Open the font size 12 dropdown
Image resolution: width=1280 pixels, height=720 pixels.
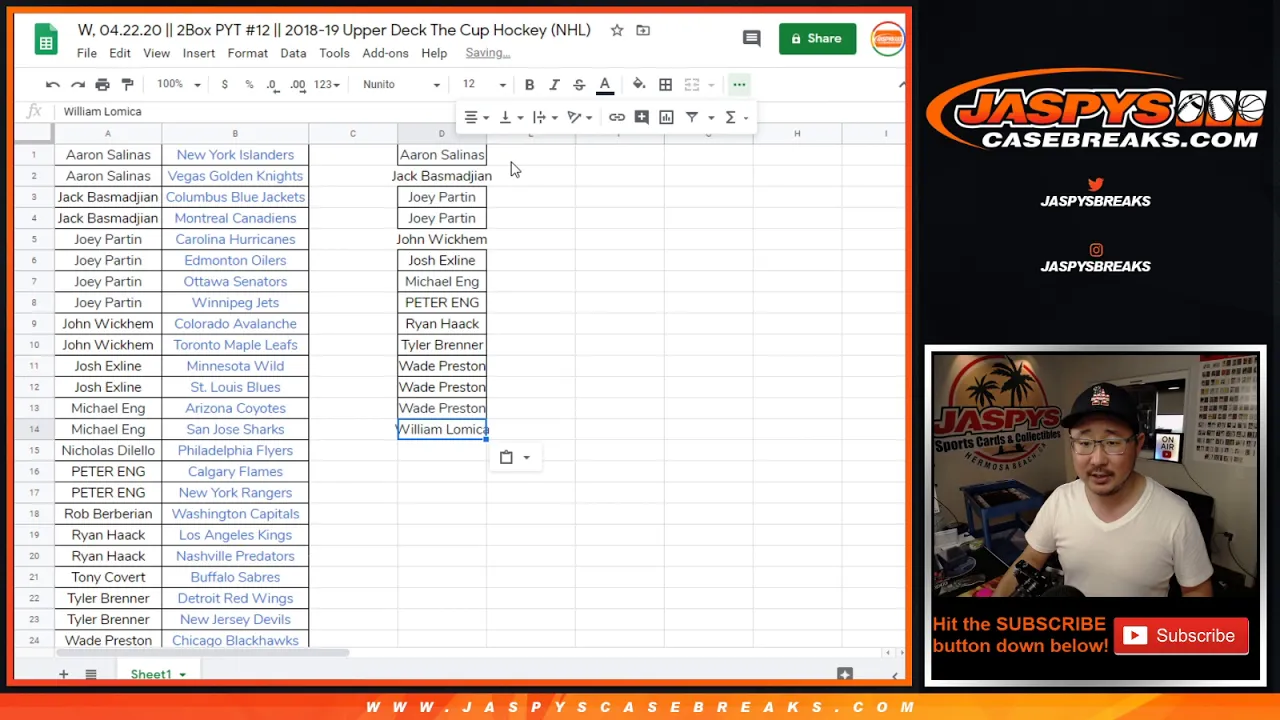[484, 84]
